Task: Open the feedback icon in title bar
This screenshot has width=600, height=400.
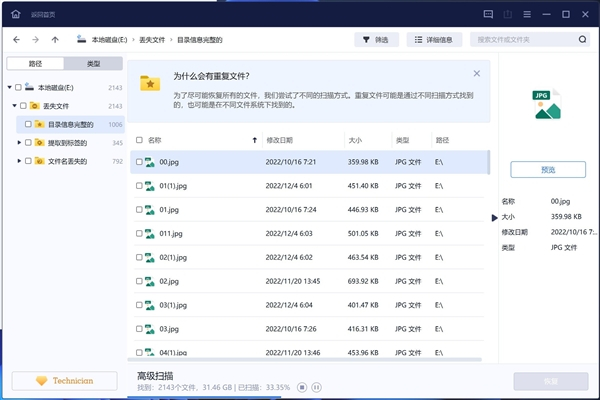Action: [489, 13]
